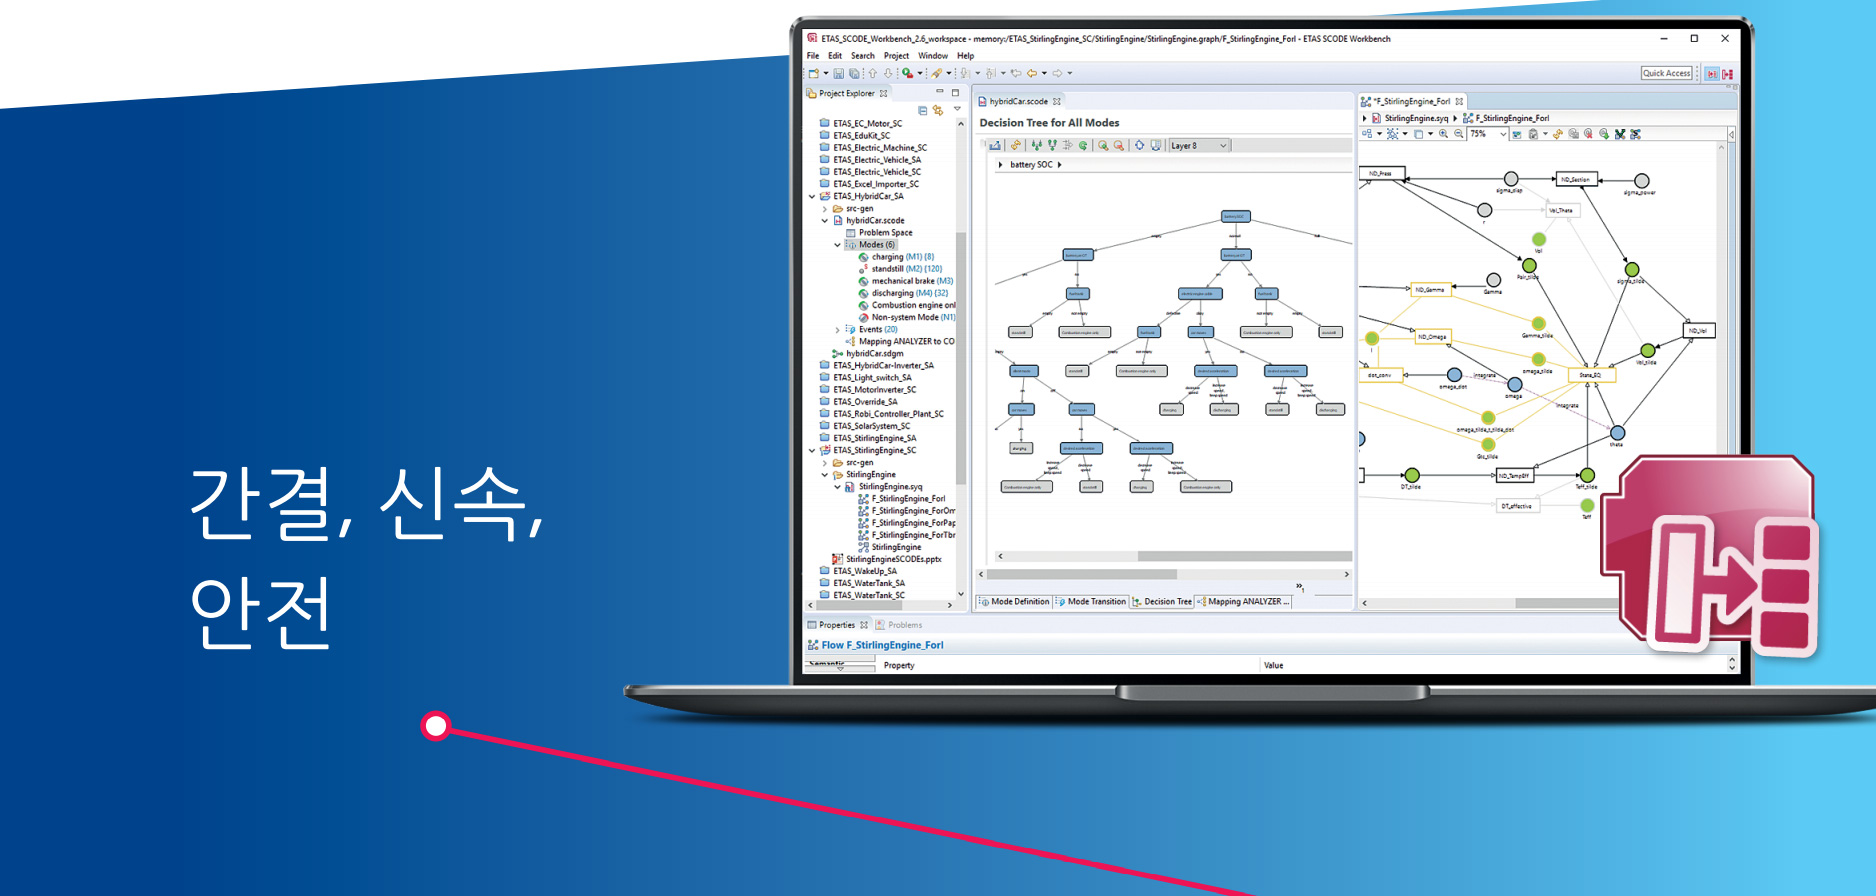This screenshot has width=1876, height=896.
Task: Expand the Events (20) node
Action: coord(838,329)
